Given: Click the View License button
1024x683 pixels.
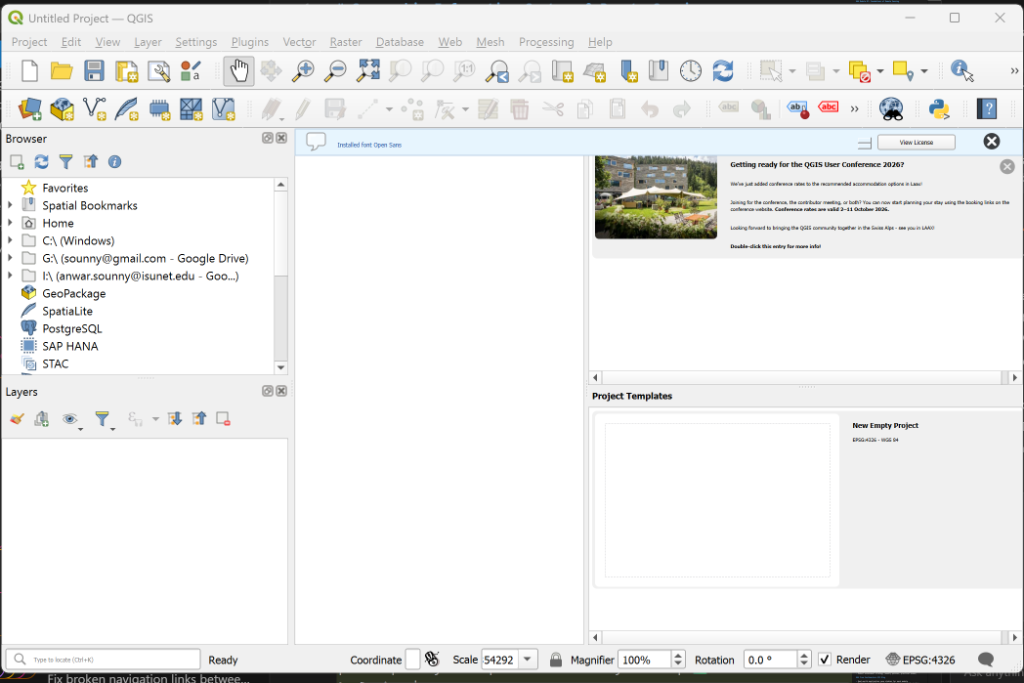Looking at the screenshot, I should click(x=916, y=142).
